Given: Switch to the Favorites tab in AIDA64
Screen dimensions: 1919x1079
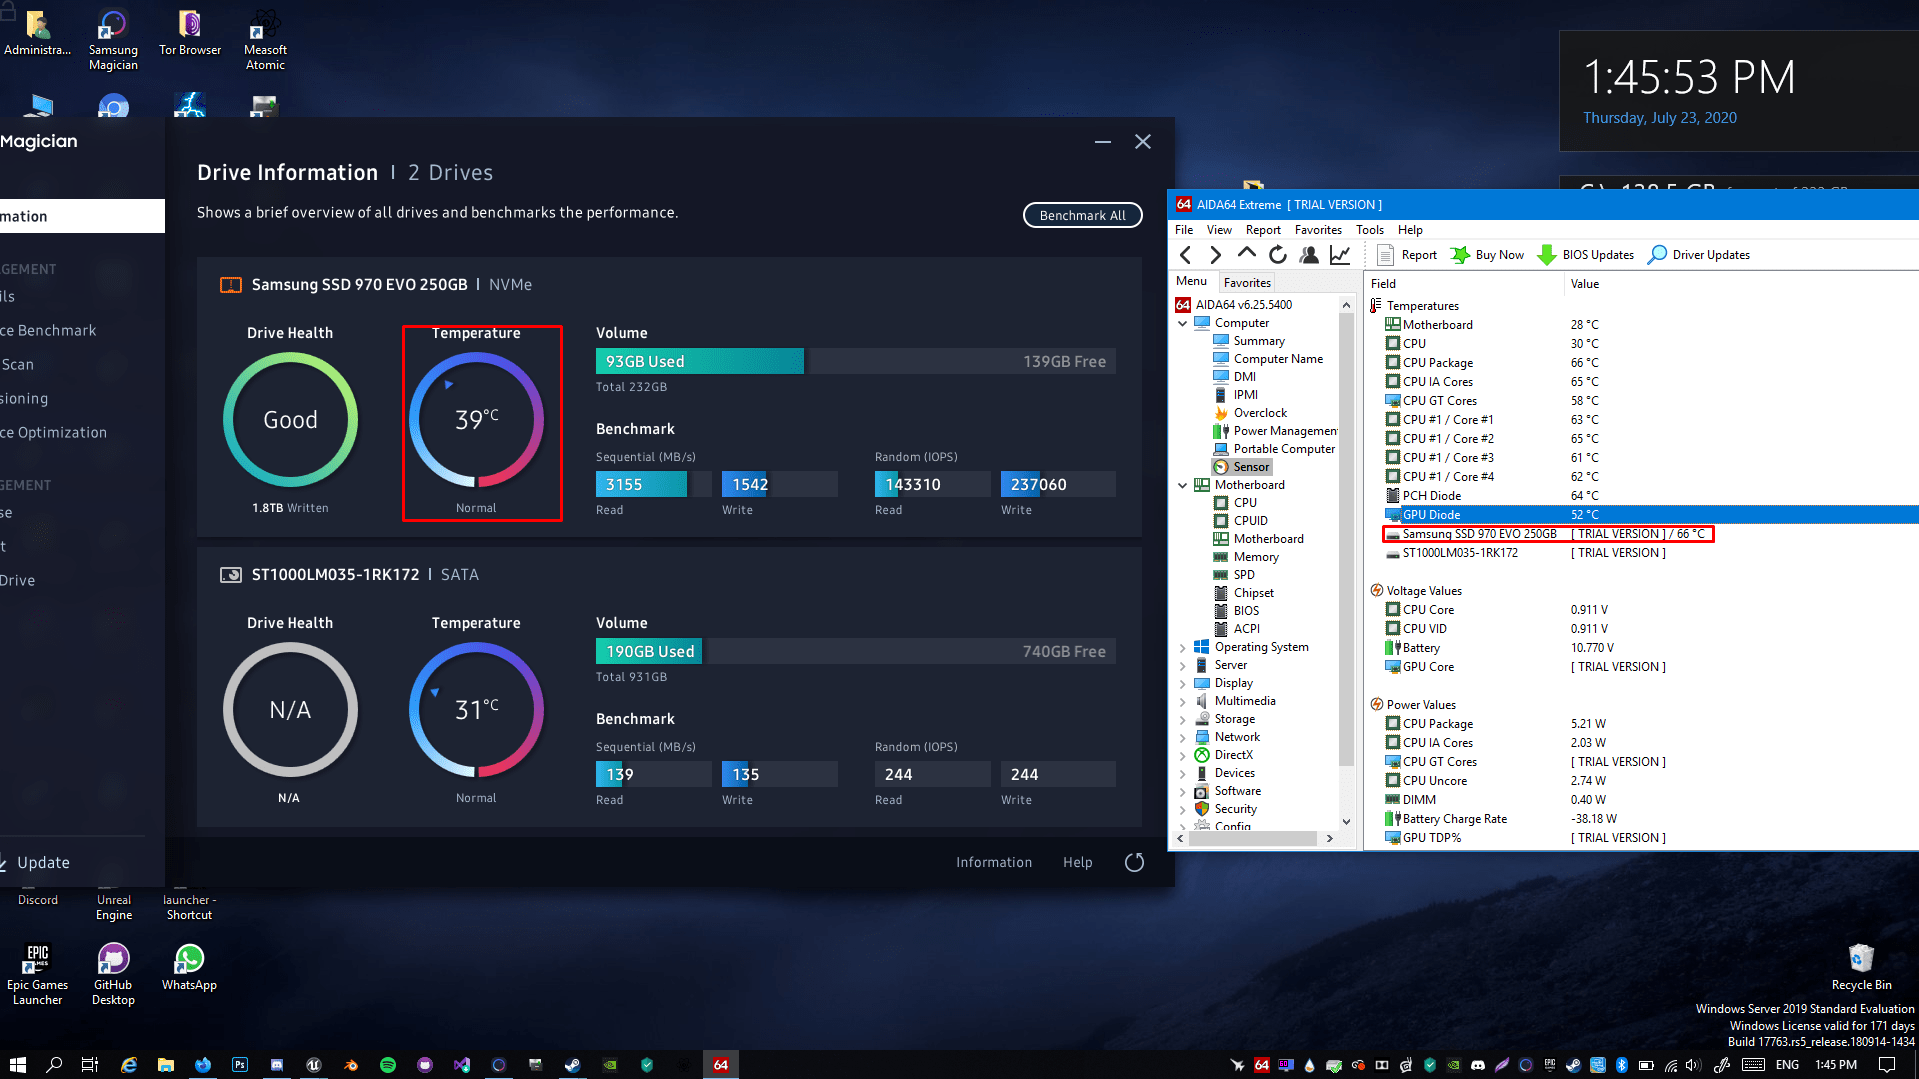Looking at the screenshot, I should 1247,283.
